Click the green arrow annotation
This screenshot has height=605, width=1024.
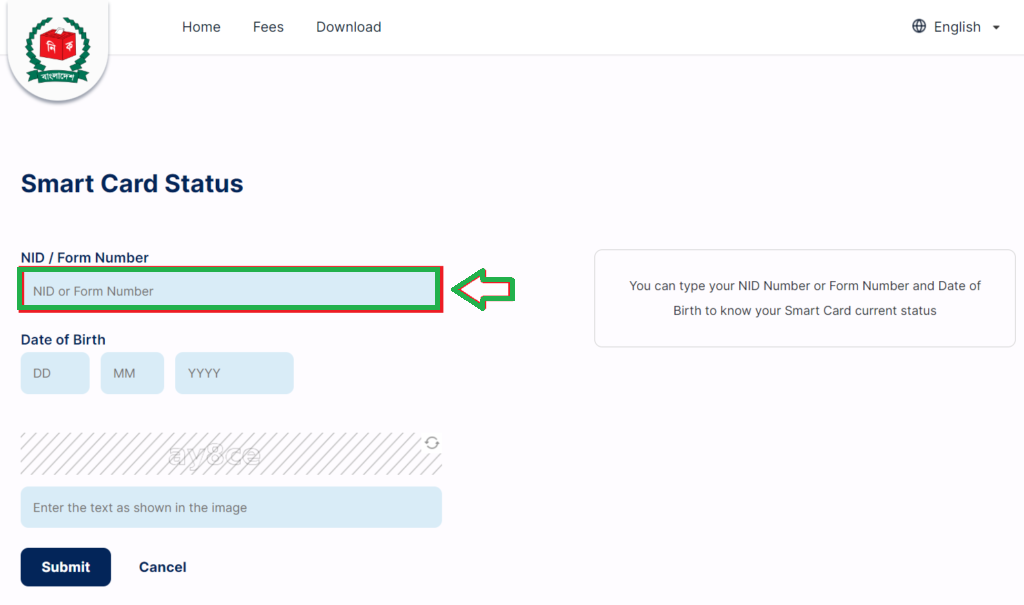tap(483, 289)
